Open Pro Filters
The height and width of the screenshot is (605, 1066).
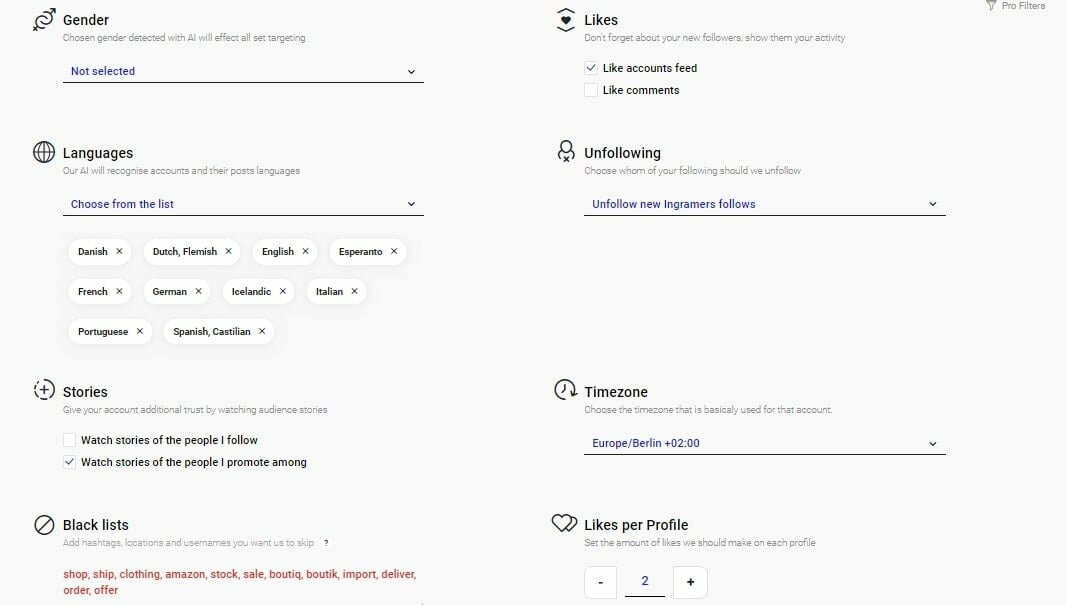[x=1016, y=6]
